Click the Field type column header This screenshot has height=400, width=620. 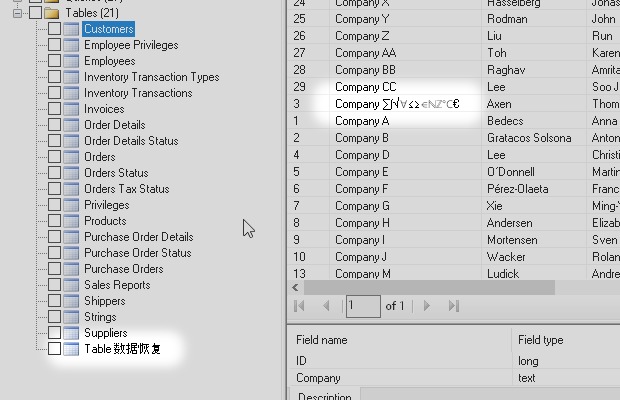point(541,340)
